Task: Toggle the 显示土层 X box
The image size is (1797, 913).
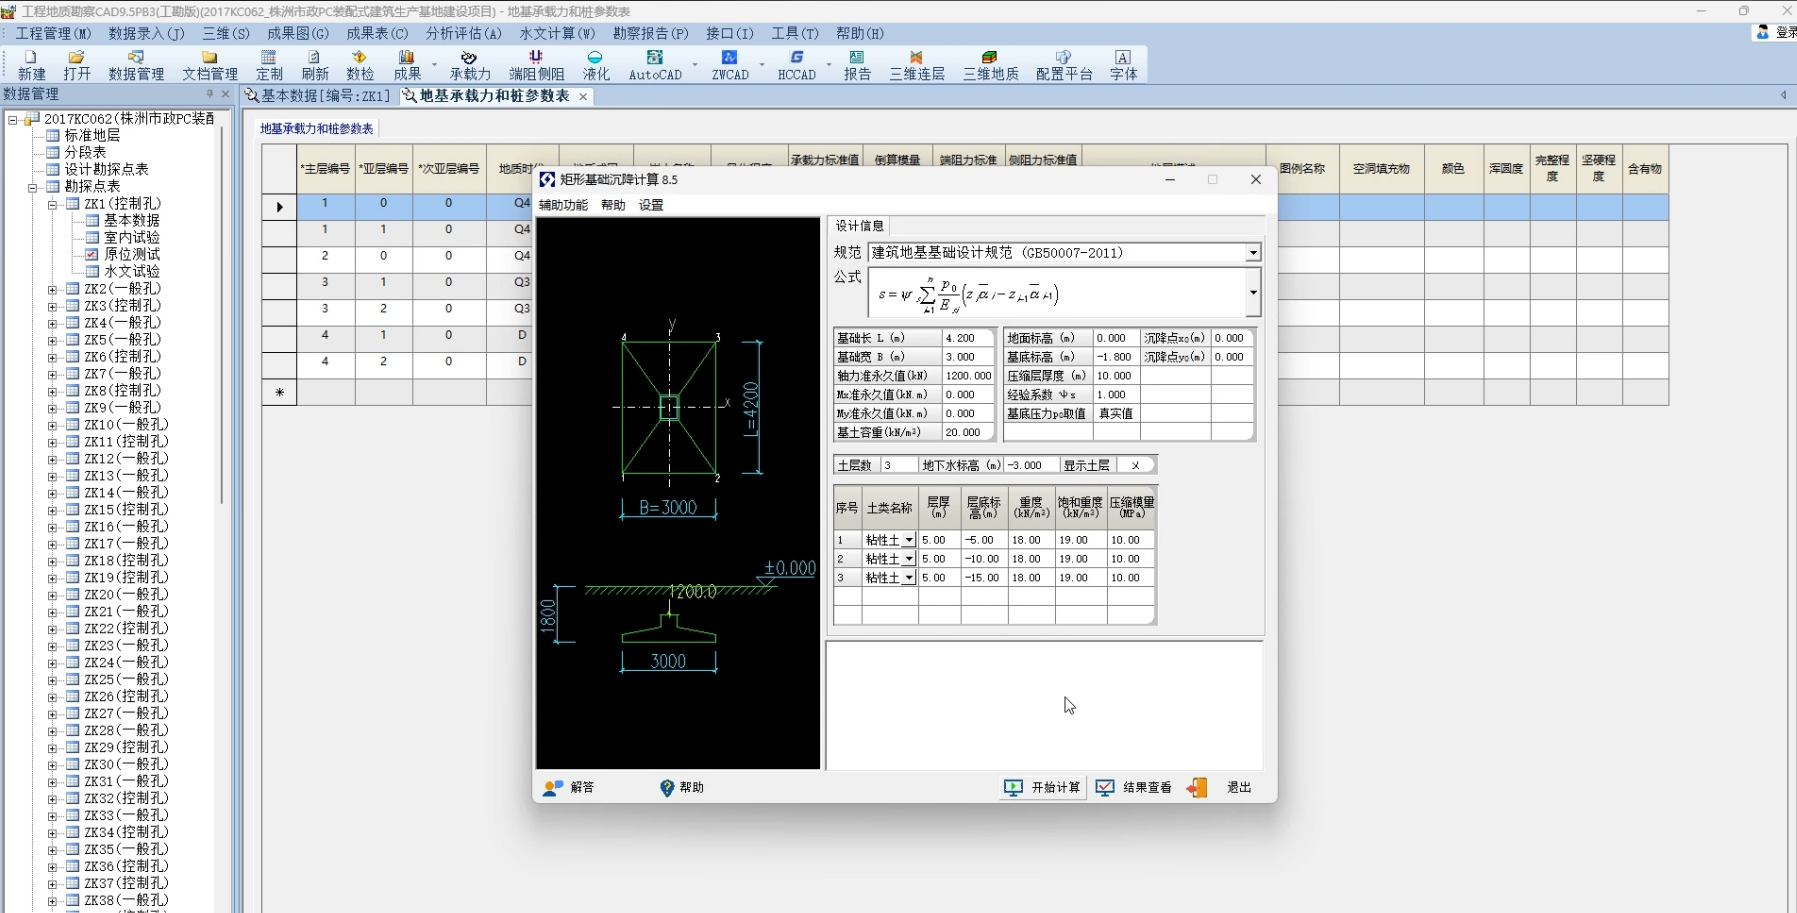Action: [x=1135, y=465]
